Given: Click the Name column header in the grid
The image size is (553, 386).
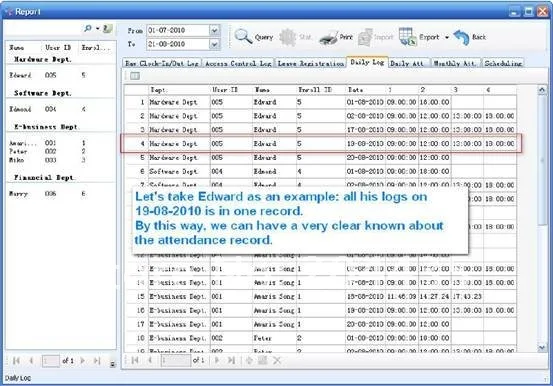Looking at the screenshot, I should click(x=274, y=90).
